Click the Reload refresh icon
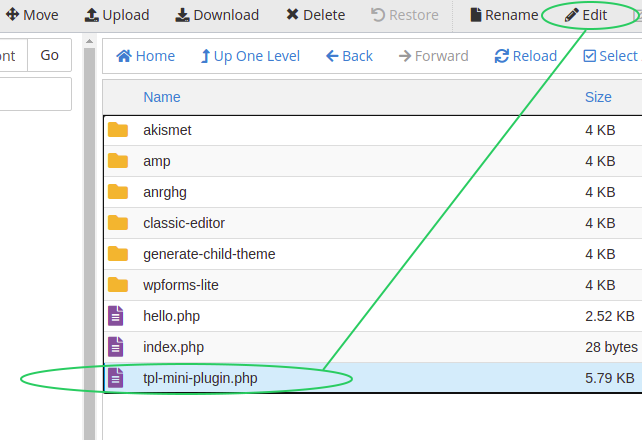The height and width of the screenshot is (440, 642). tap(502, 56)
